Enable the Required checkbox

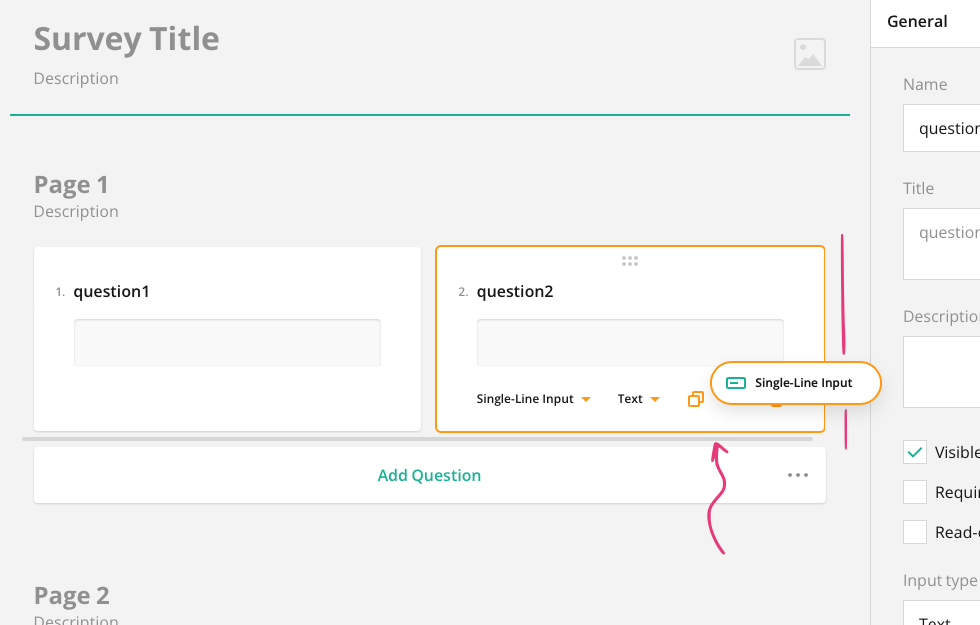coord(914,492)
